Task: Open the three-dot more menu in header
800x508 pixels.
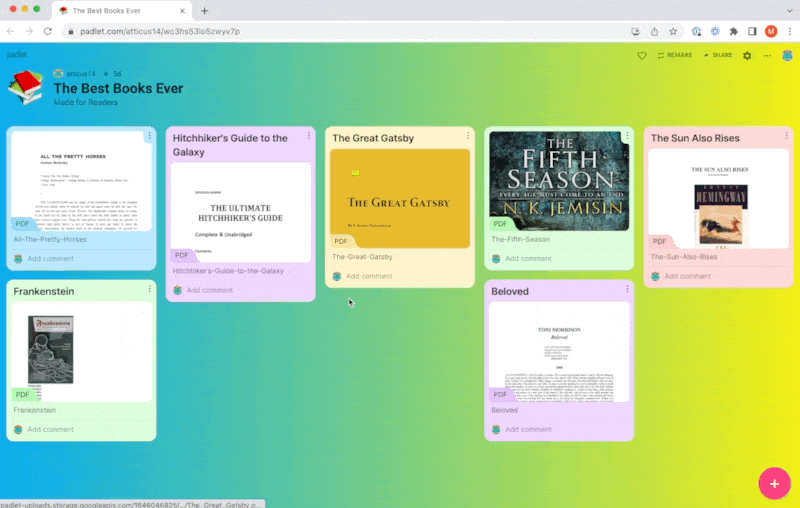Action: click(767, 56)
